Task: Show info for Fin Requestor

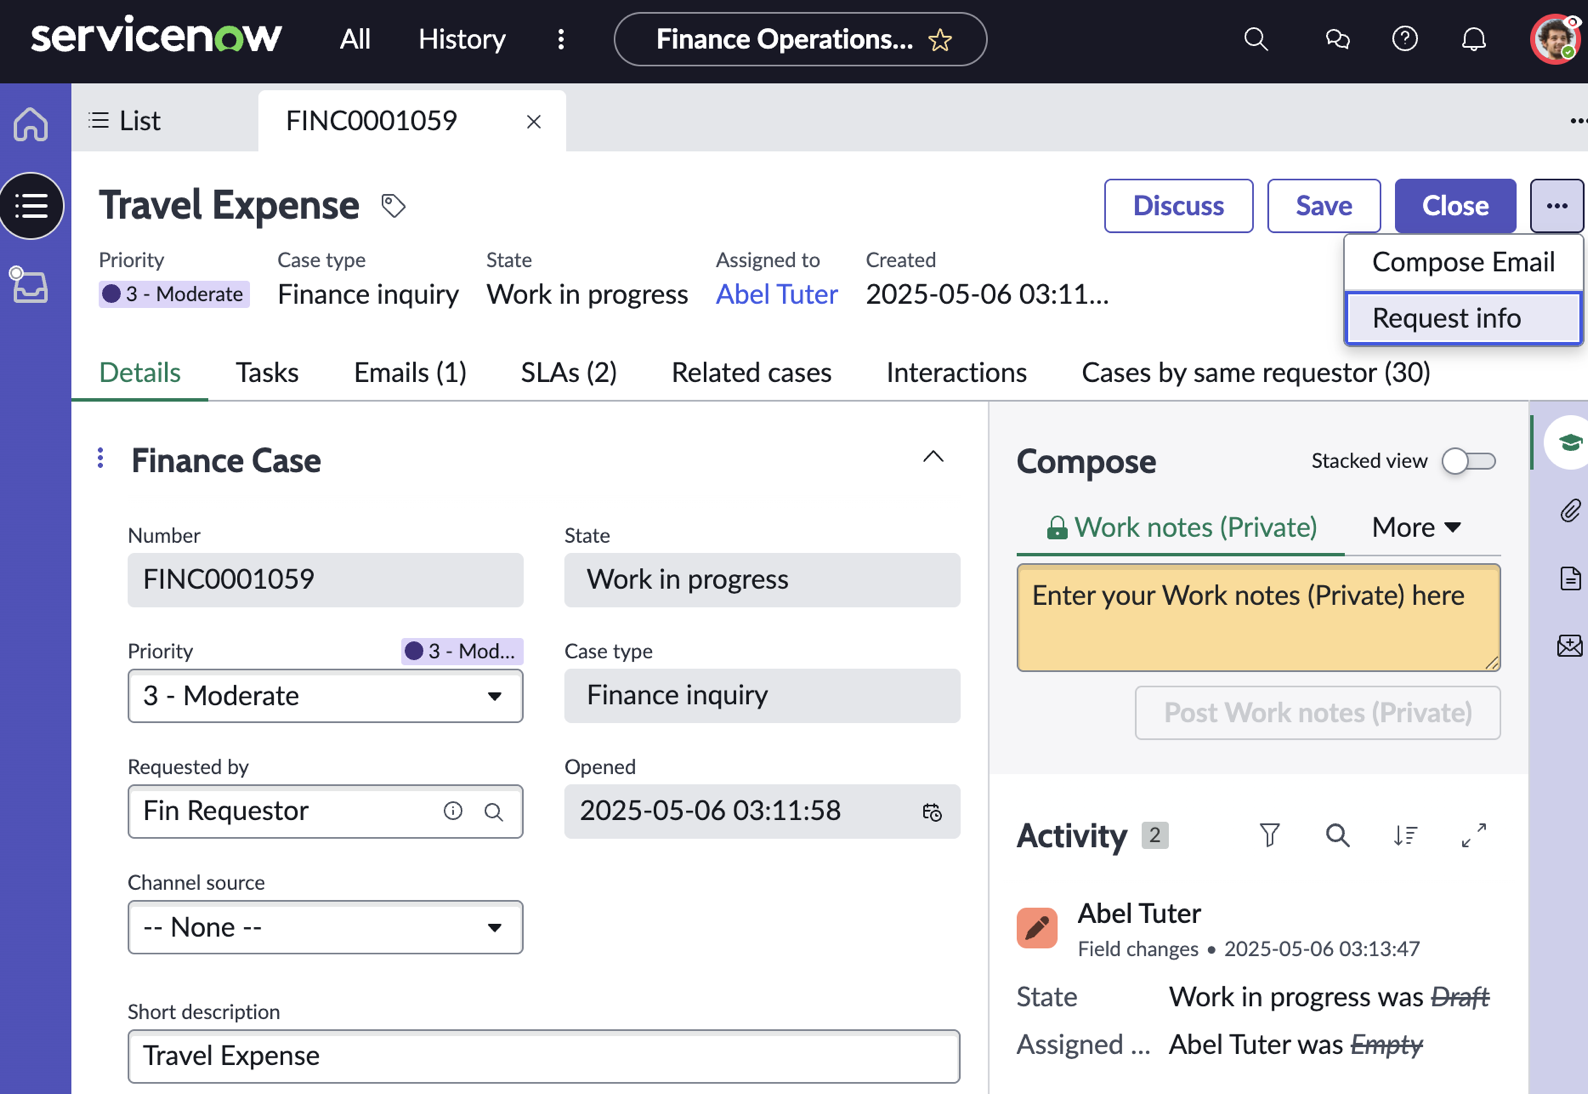Action: click(x=453, y=811)
